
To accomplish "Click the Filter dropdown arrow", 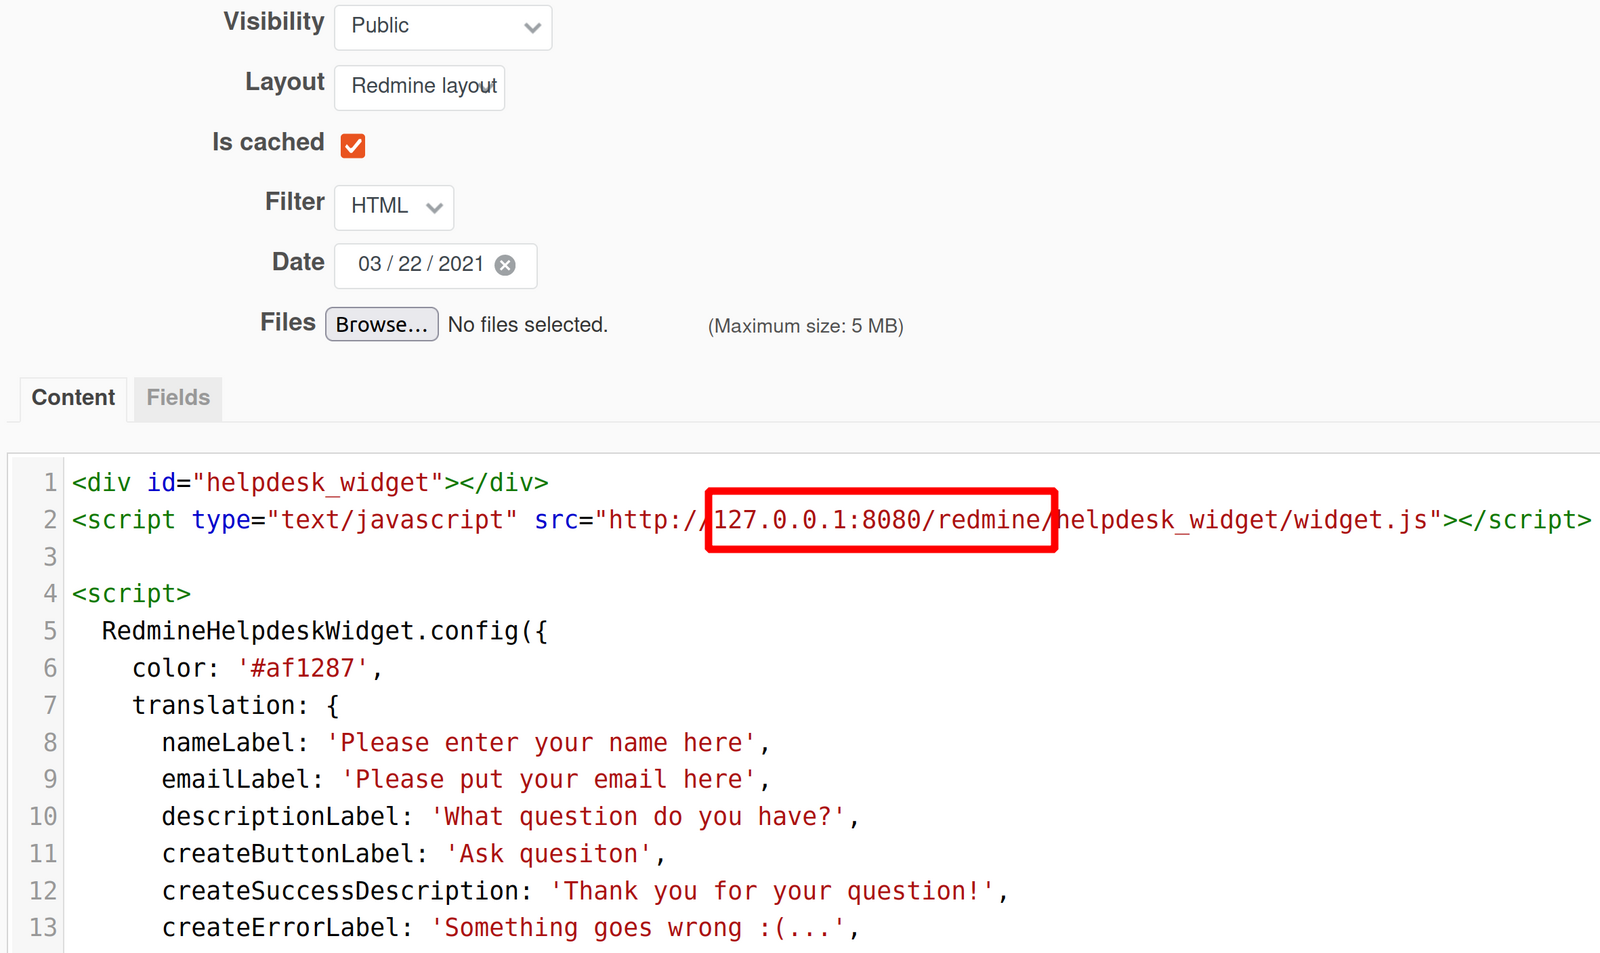I will click(434, 207).
